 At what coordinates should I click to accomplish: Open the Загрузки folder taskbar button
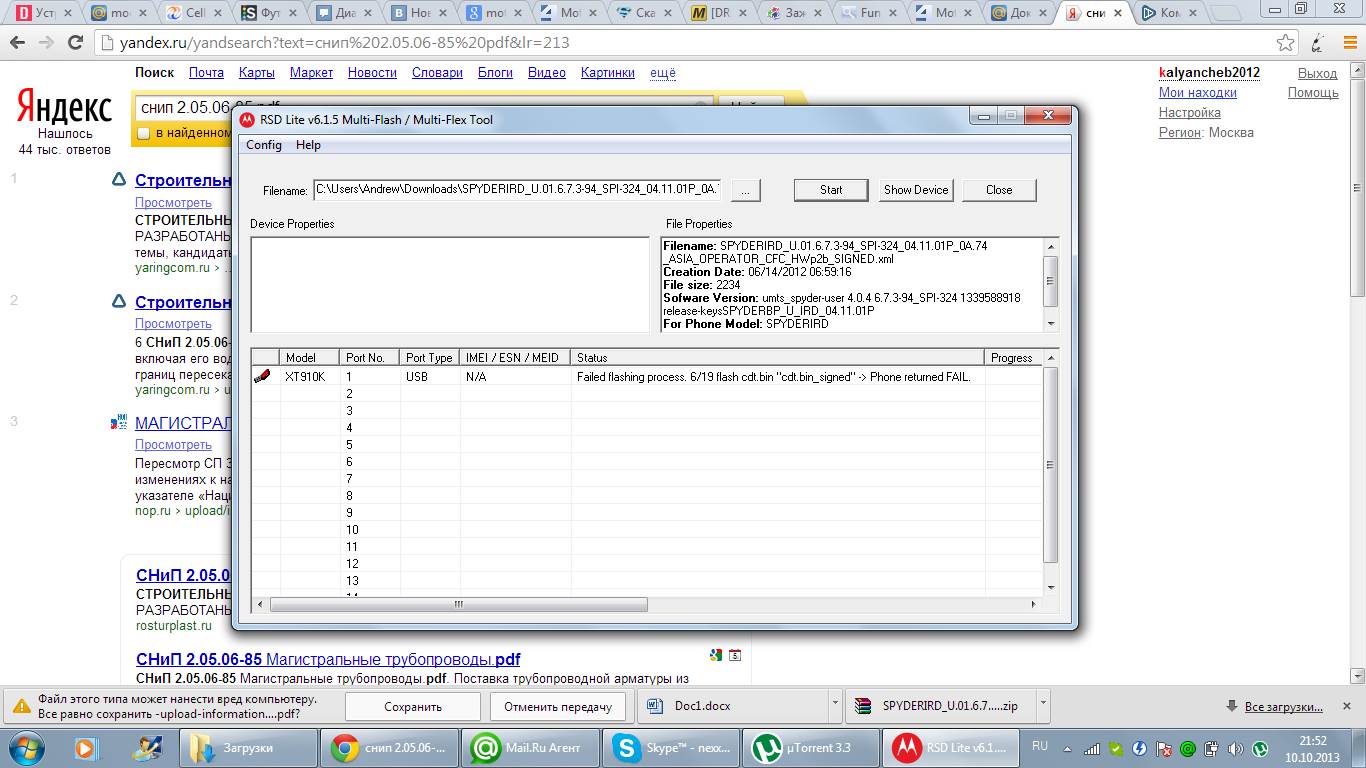[x=247, y=747]
